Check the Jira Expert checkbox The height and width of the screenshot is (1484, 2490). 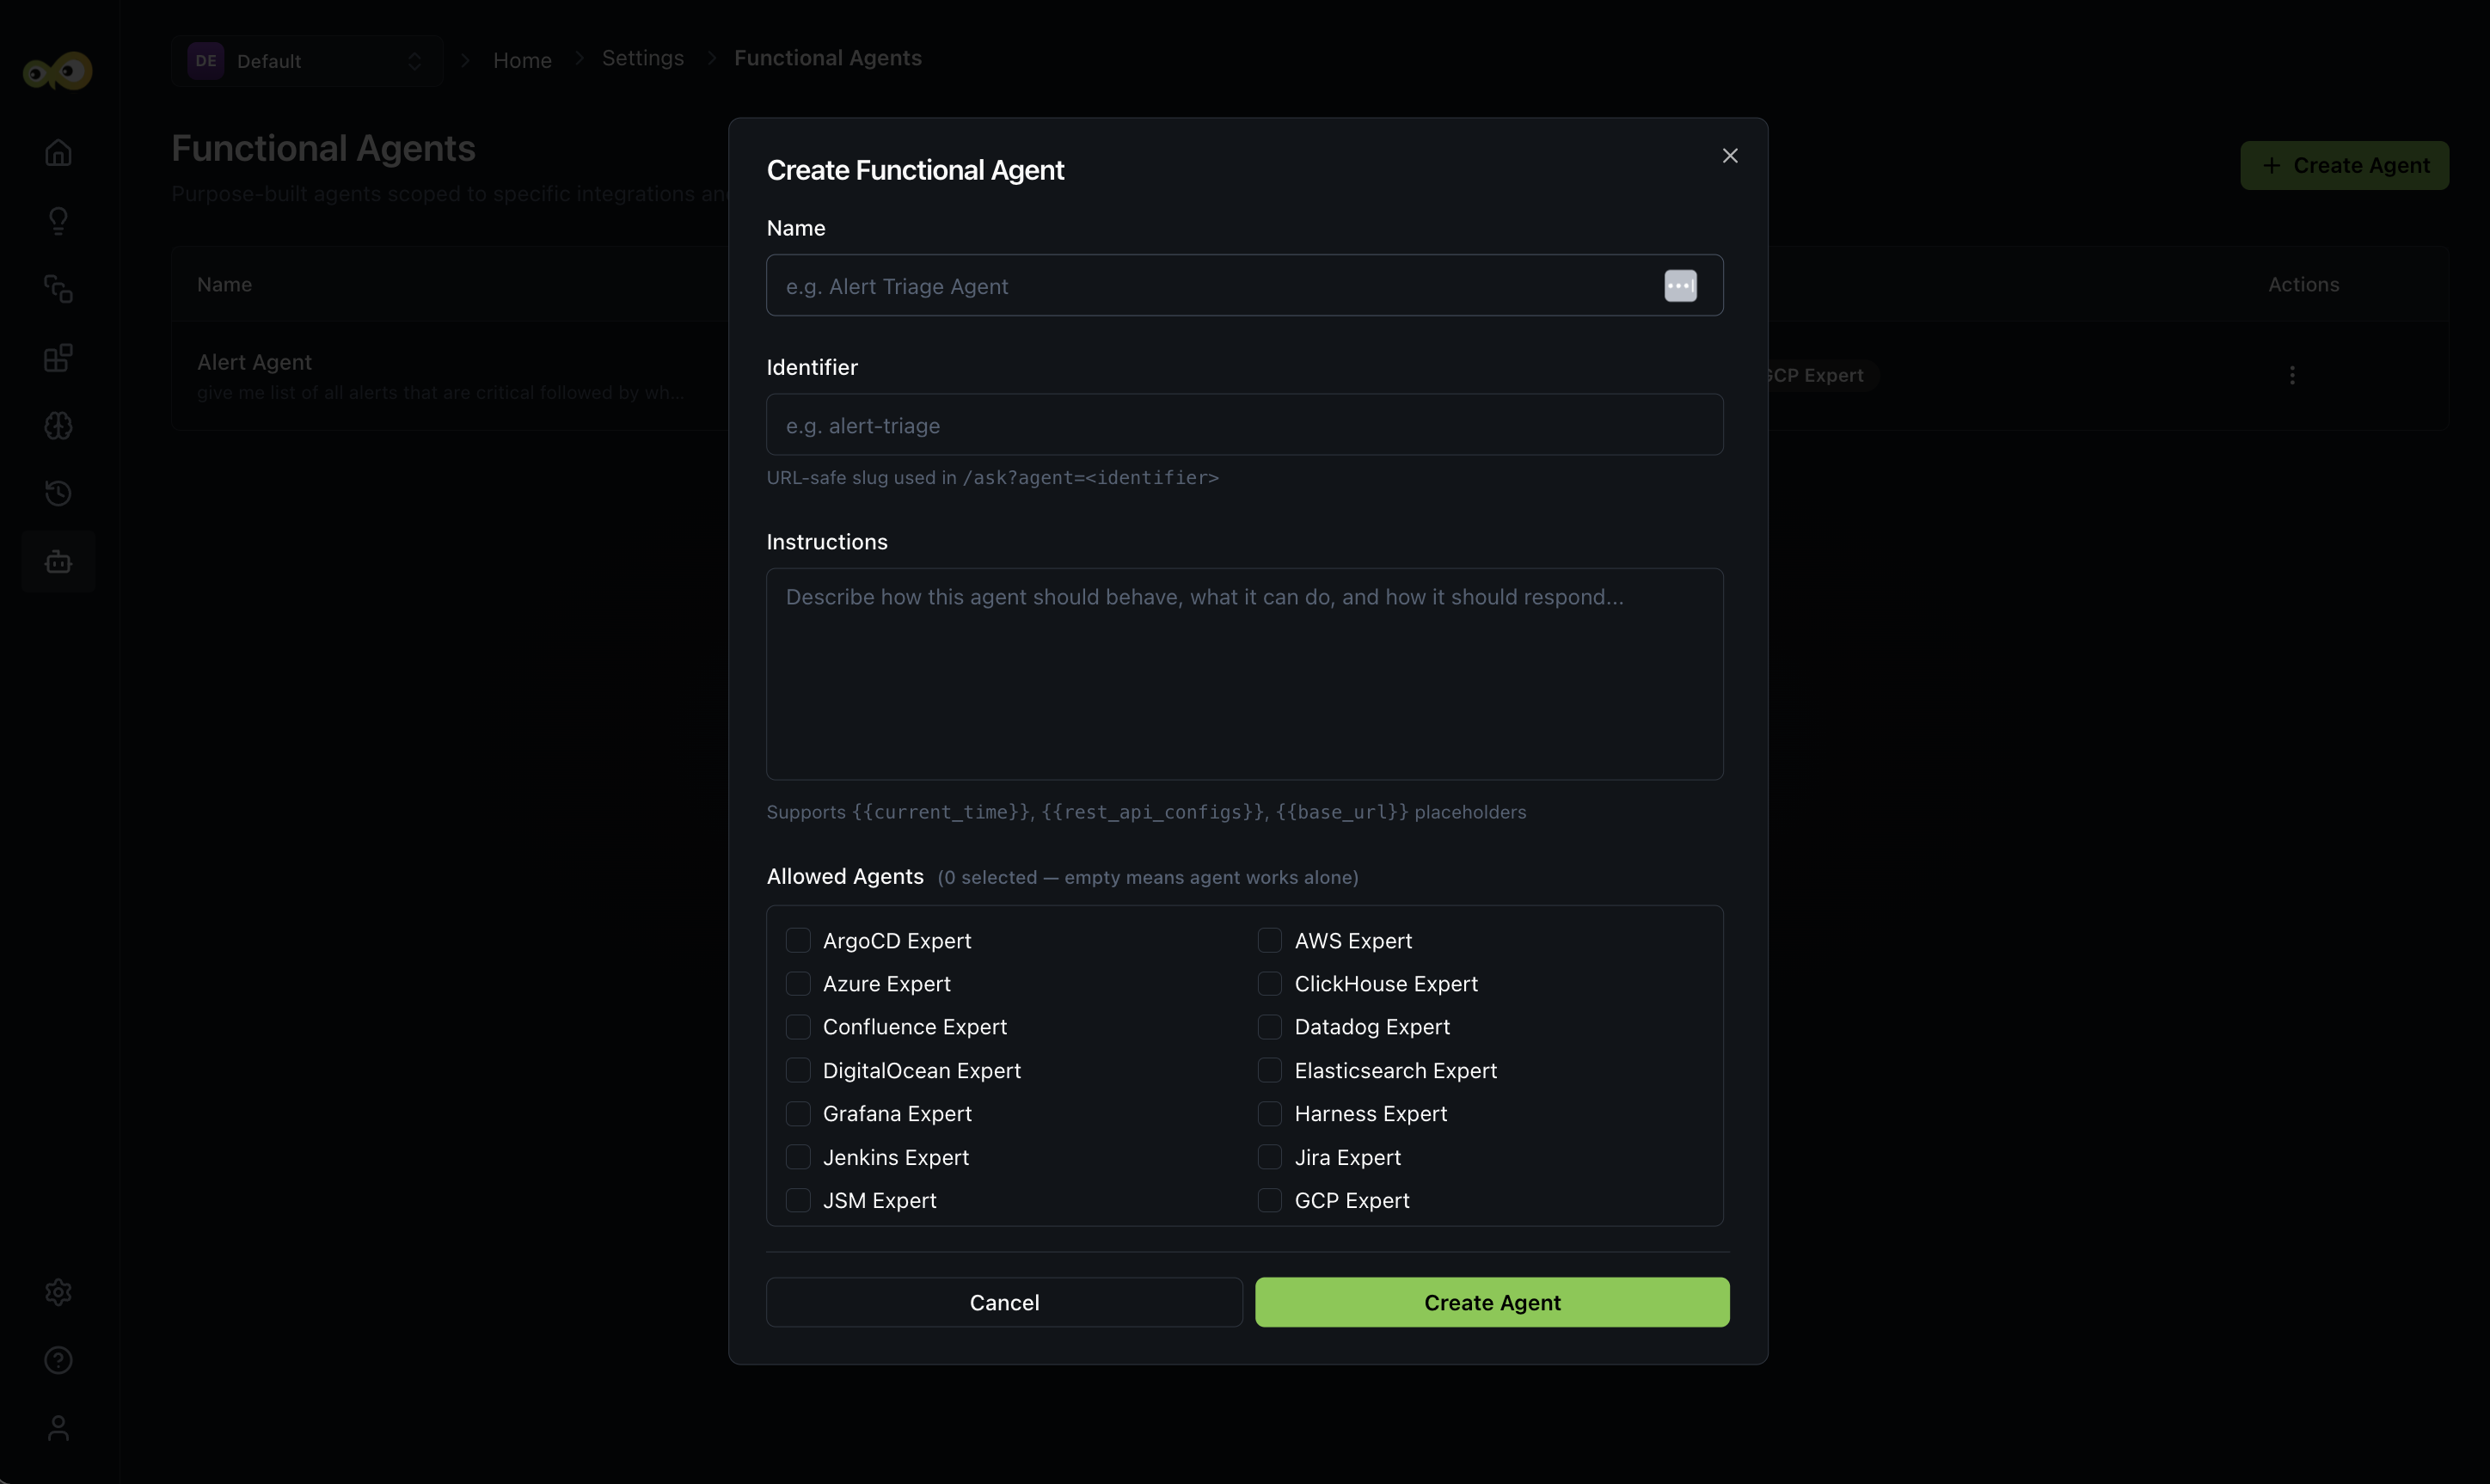tap(1269, 1157)
